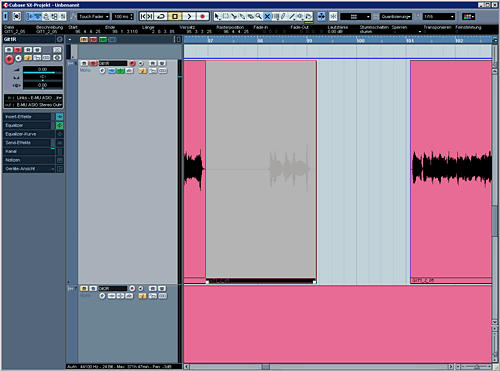Select the arrow object selection tool

[x=218, y=16]
